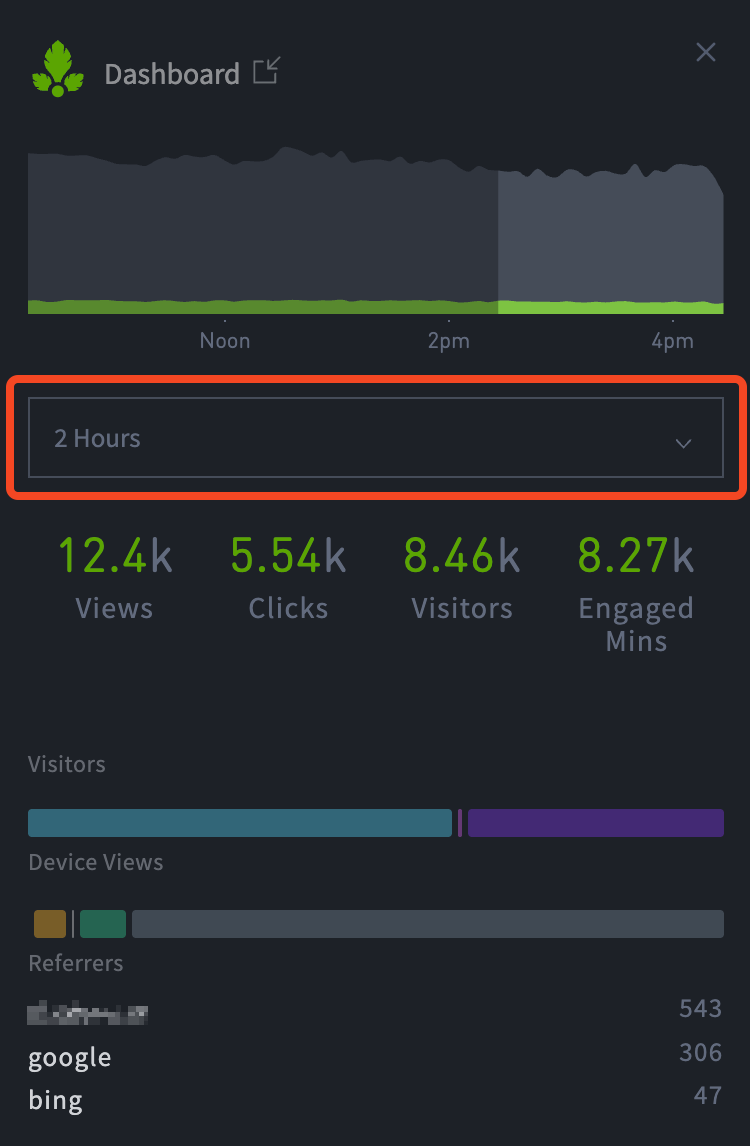The width and height of the screenshot is (750, 1146).
Task: Click the highlighted recent section of traffic chart
Action: (610, 240)
